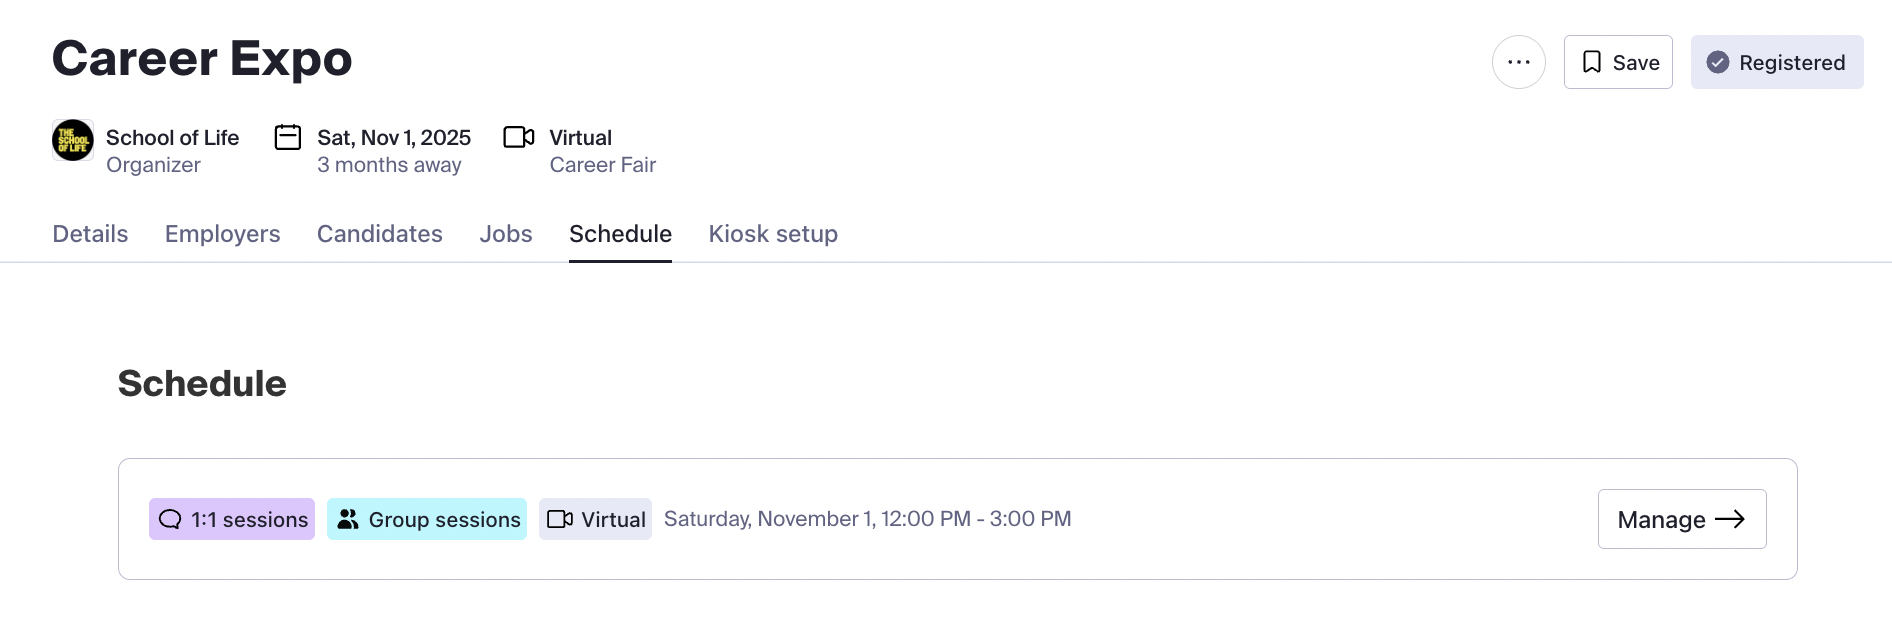This screenshot has width=1892, height=634.
Task: Click the Saturday session time text
Action: coord(867,519)
